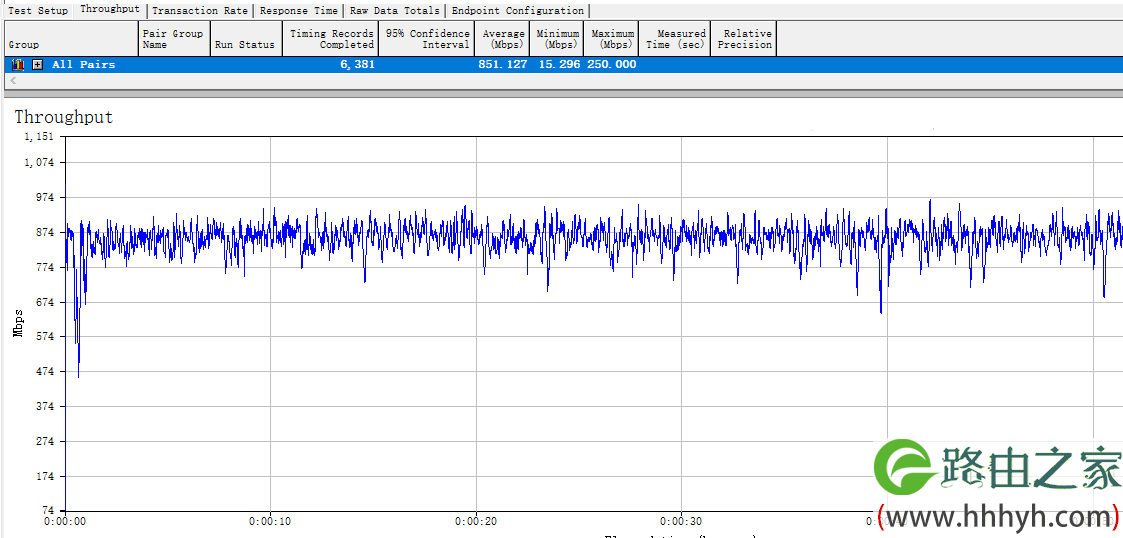Open the Endpoint Configuration tab
The width and height of the screenshot is (1123, 538).
pyautogui.click(x=518, y=11)
